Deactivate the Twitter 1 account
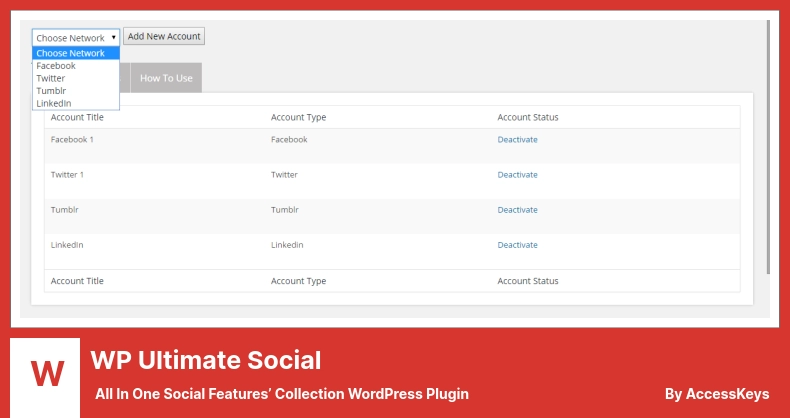The height and width of the screenshot is (418, 790). [x=517, y=175]
